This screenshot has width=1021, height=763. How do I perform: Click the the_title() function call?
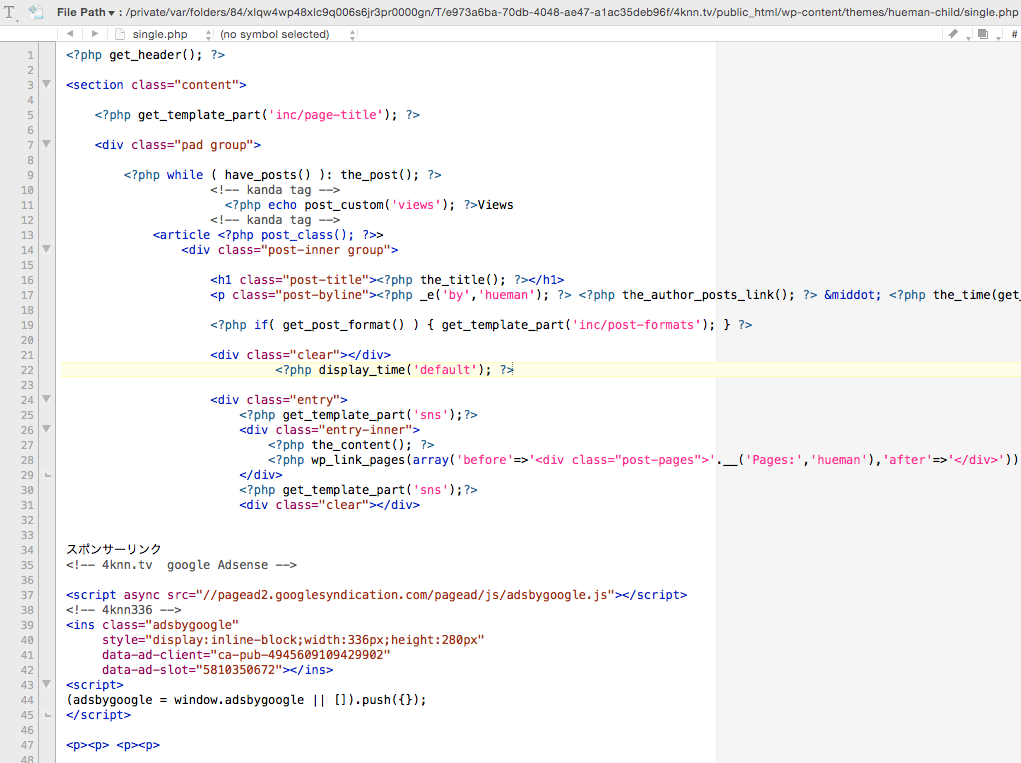462,280
